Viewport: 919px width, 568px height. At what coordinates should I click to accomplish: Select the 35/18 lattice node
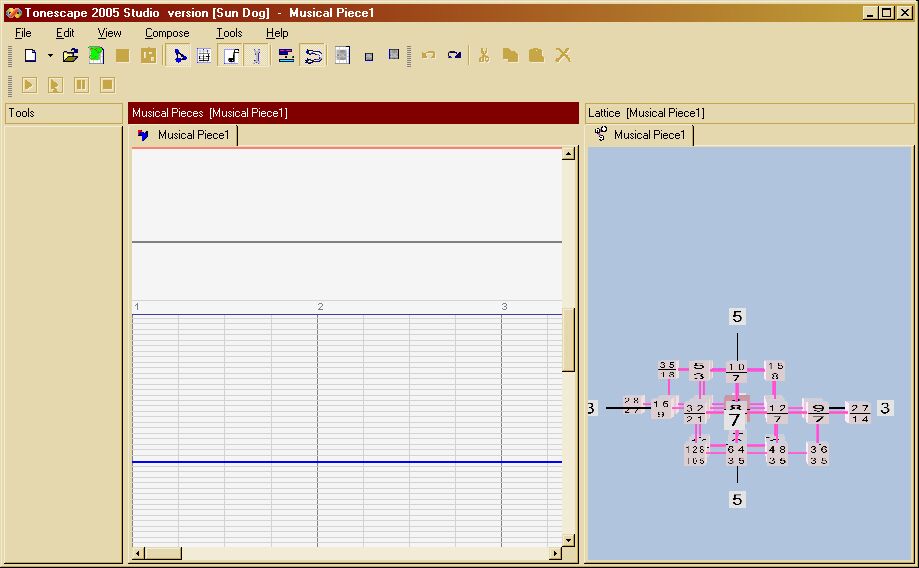pyautogui.click(x=667, y=369)
